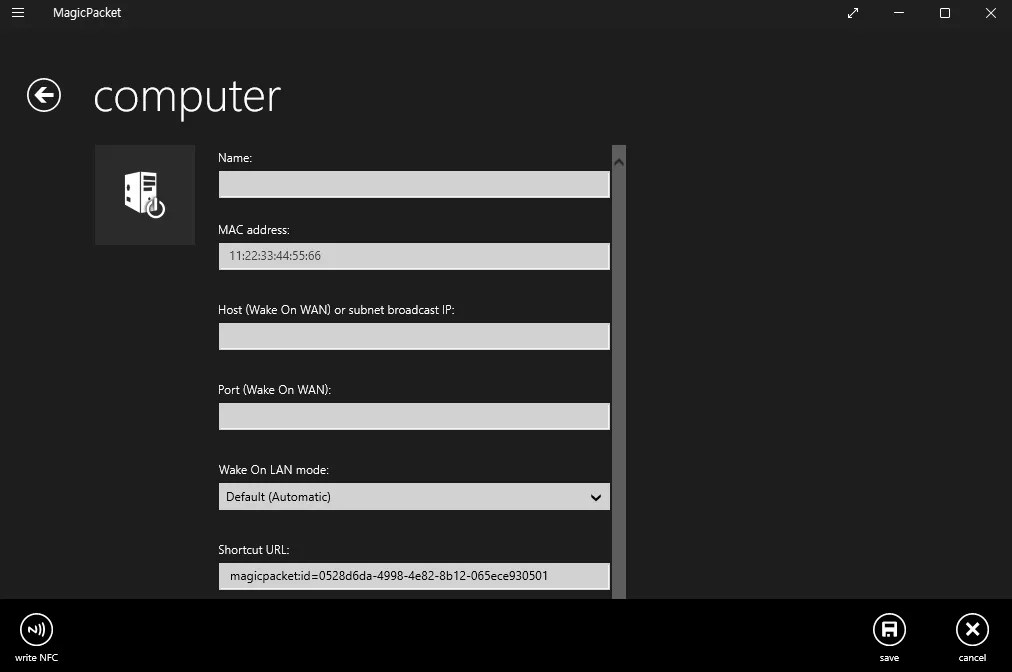This screenshot has height=672, width=1012.
Task: Enter full-screen mode via diagonal arrows icon
Action: tap(853, 13)
